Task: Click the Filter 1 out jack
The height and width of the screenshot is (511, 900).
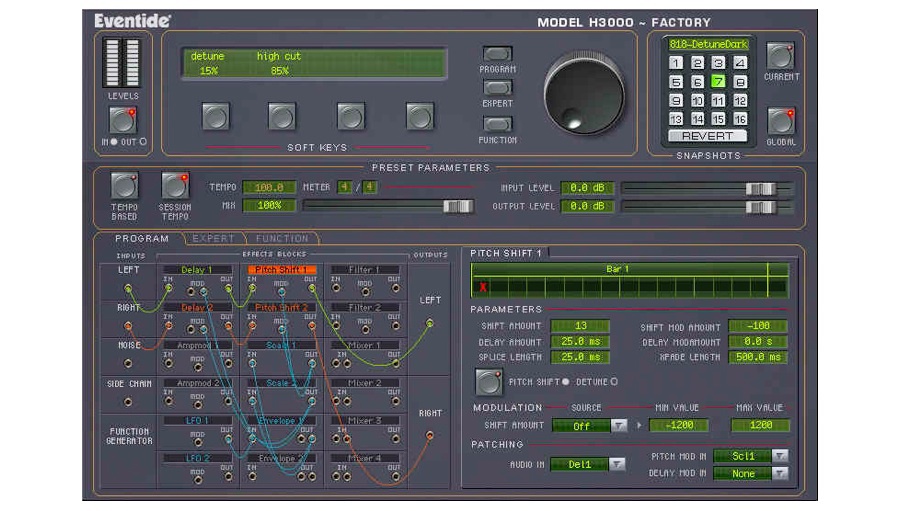Action: coord(395,288)
